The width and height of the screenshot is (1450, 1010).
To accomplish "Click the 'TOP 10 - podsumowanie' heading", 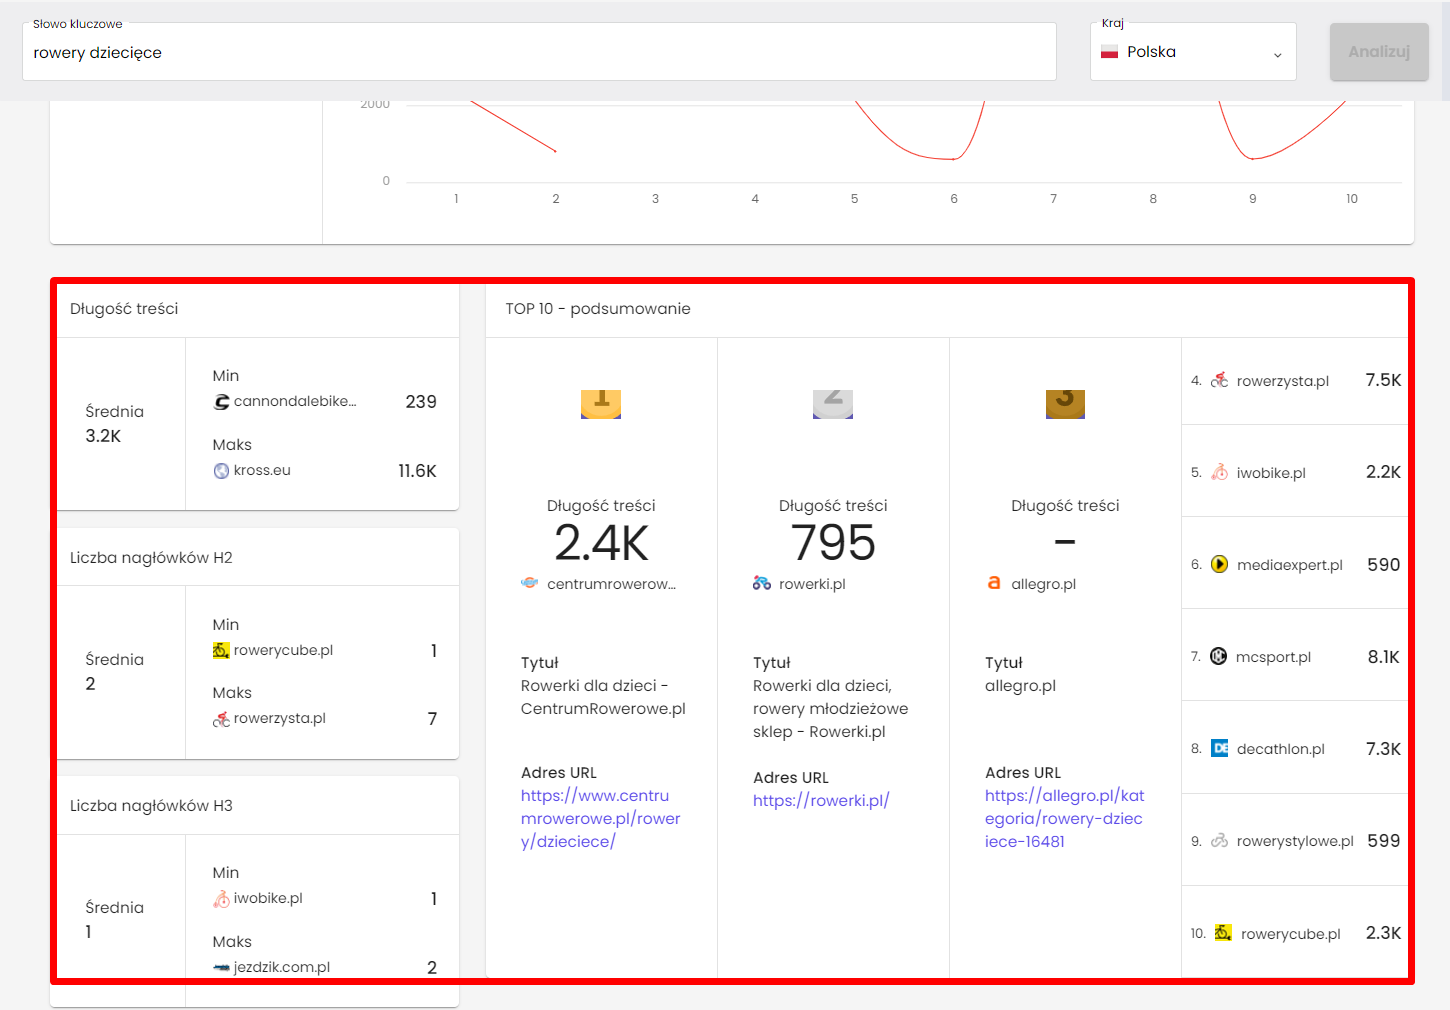I will [x=598, y=309].
